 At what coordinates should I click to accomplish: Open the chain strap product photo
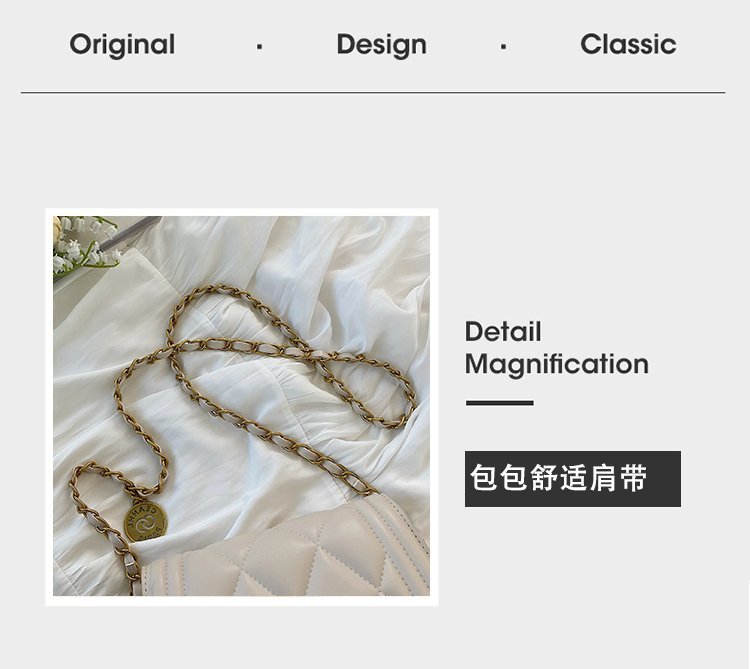point(242,406)
